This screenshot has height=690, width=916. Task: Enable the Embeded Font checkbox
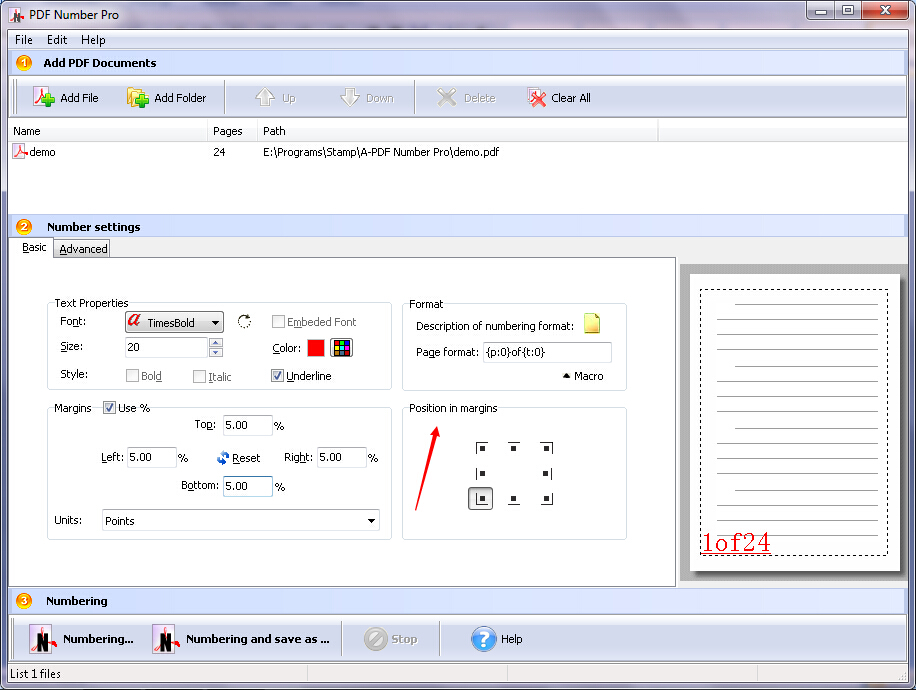coord(278,322)
